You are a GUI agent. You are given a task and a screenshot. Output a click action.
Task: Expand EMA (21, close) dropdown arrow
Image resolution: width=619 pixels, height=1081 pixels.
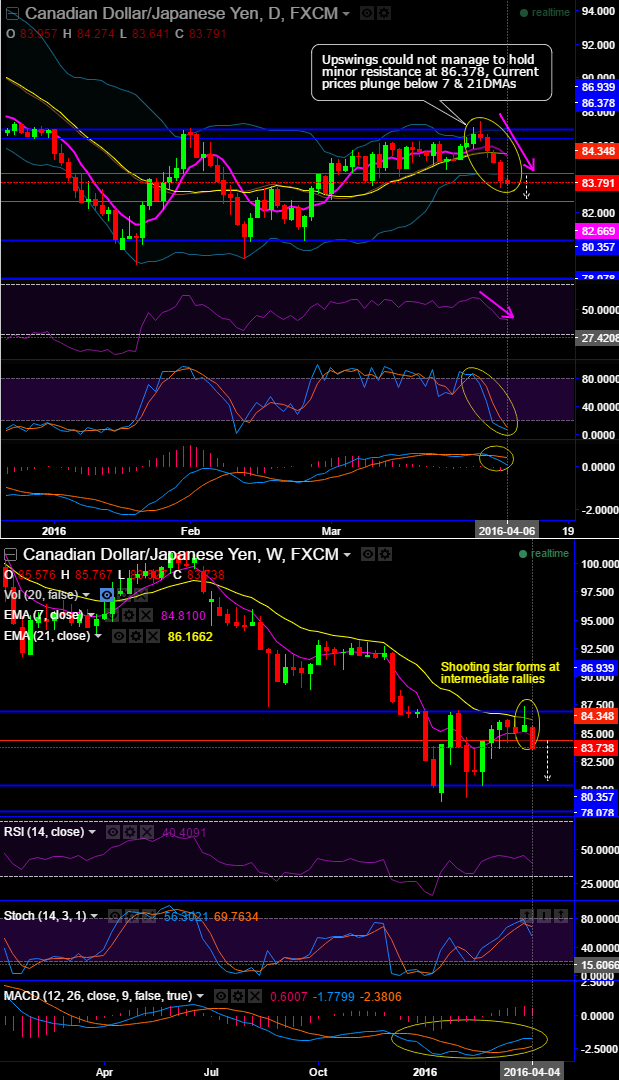tap(97, 636)
